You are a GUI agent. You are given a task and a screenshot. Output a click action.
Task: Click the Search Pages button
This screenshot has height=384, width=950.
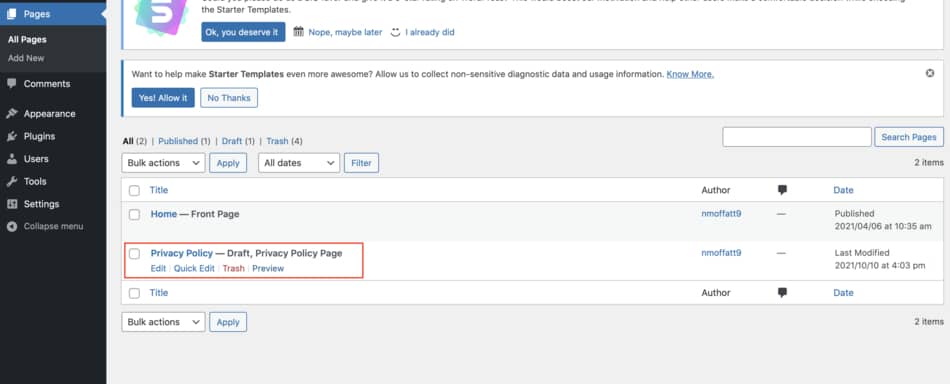pos(909,137)
